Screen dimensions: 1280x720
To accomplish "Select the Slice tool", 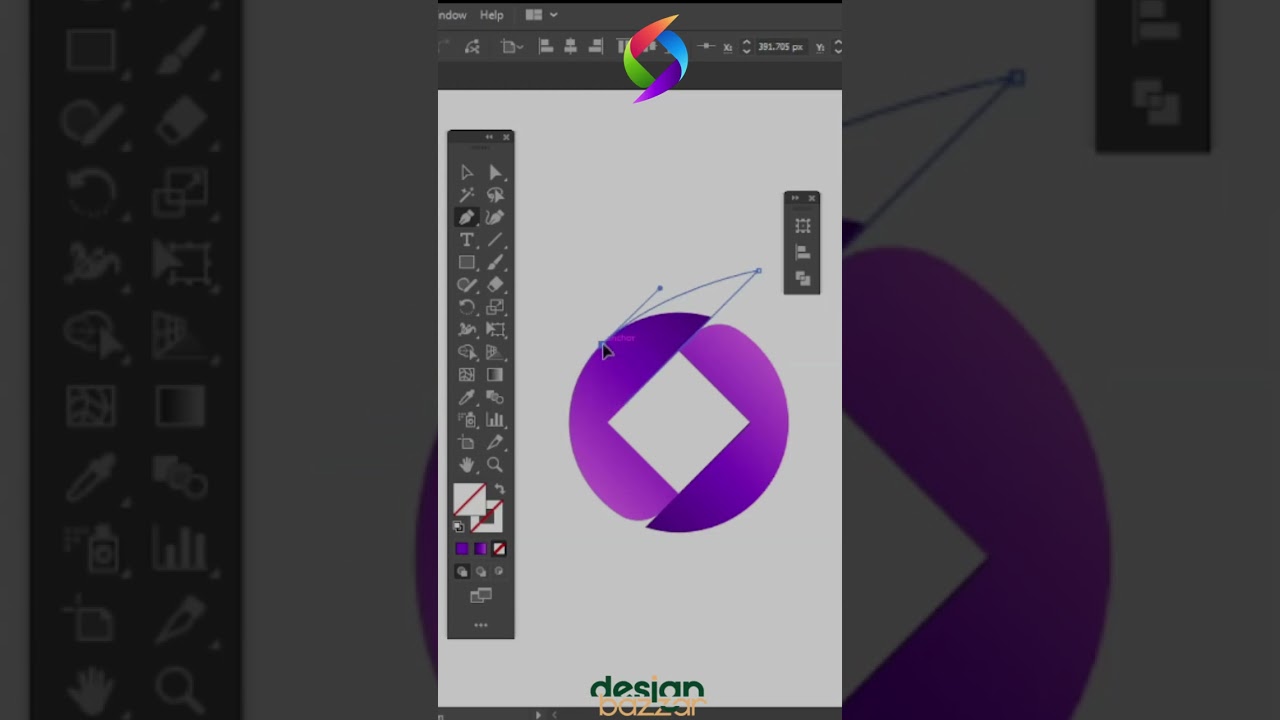I will (495, 442).
